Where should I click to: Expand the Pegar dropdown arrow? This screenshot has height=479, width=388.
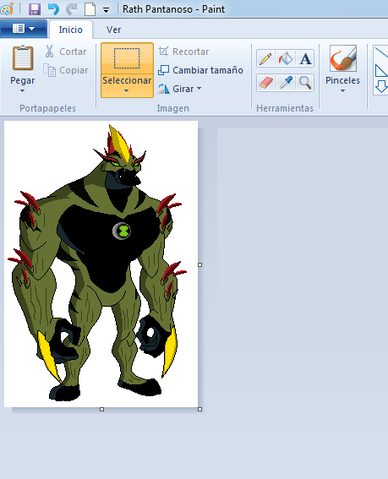(x=22, y=91)
